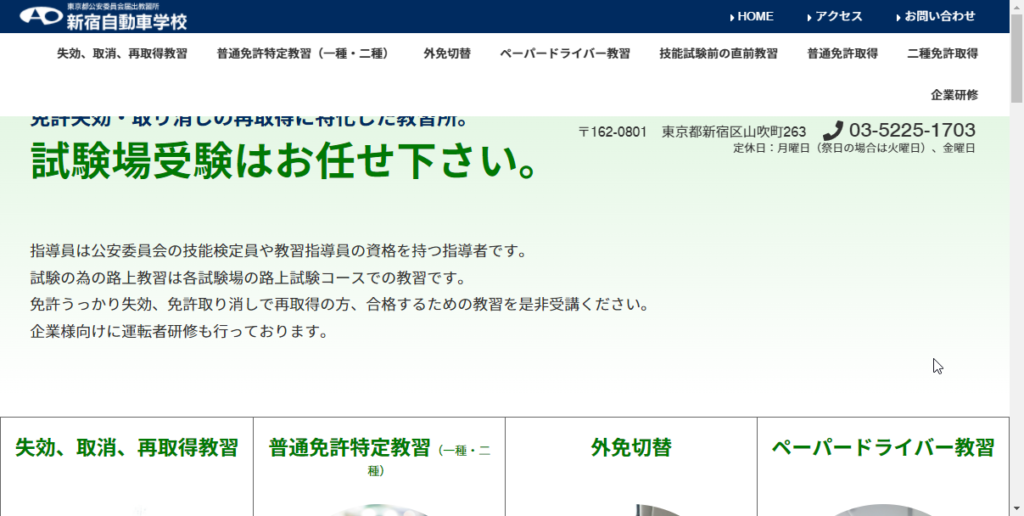This screenshot has width=1024, height=516.
Task: Click the scrollbar up arrow
Action: [1017, 6]
